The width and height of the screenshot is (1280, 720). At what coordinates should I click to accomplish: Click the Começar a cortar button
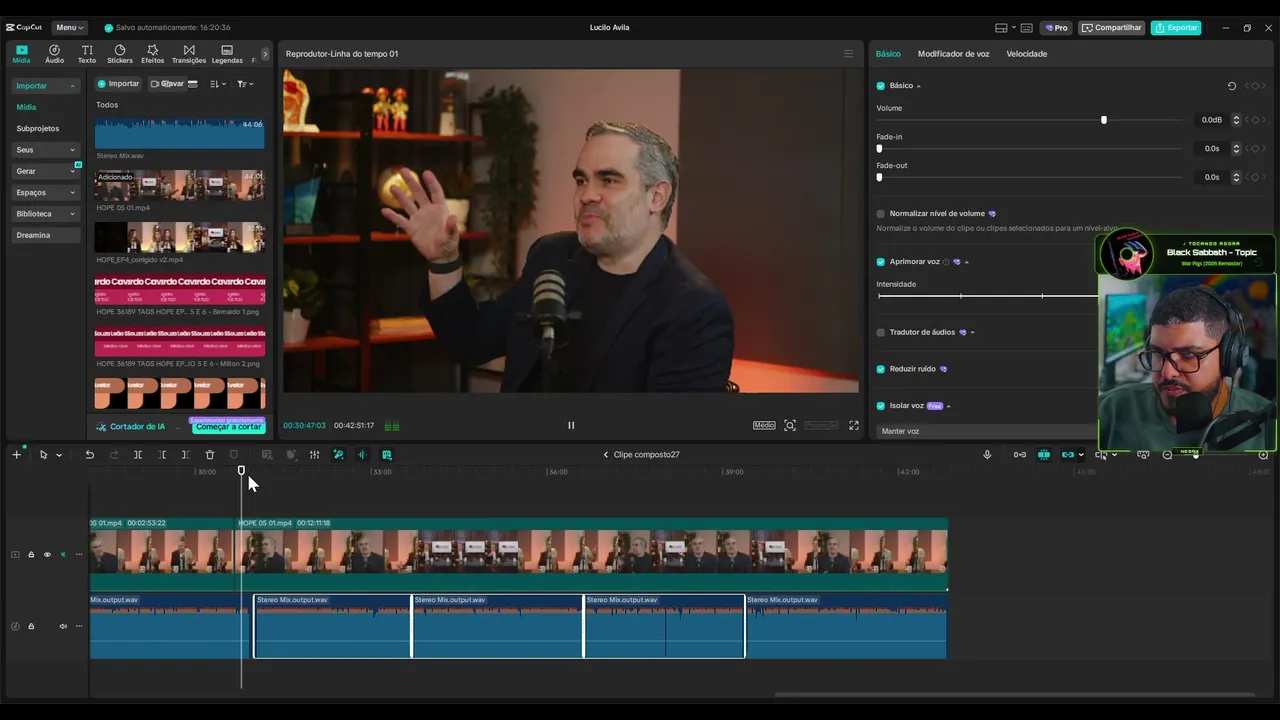229,427
